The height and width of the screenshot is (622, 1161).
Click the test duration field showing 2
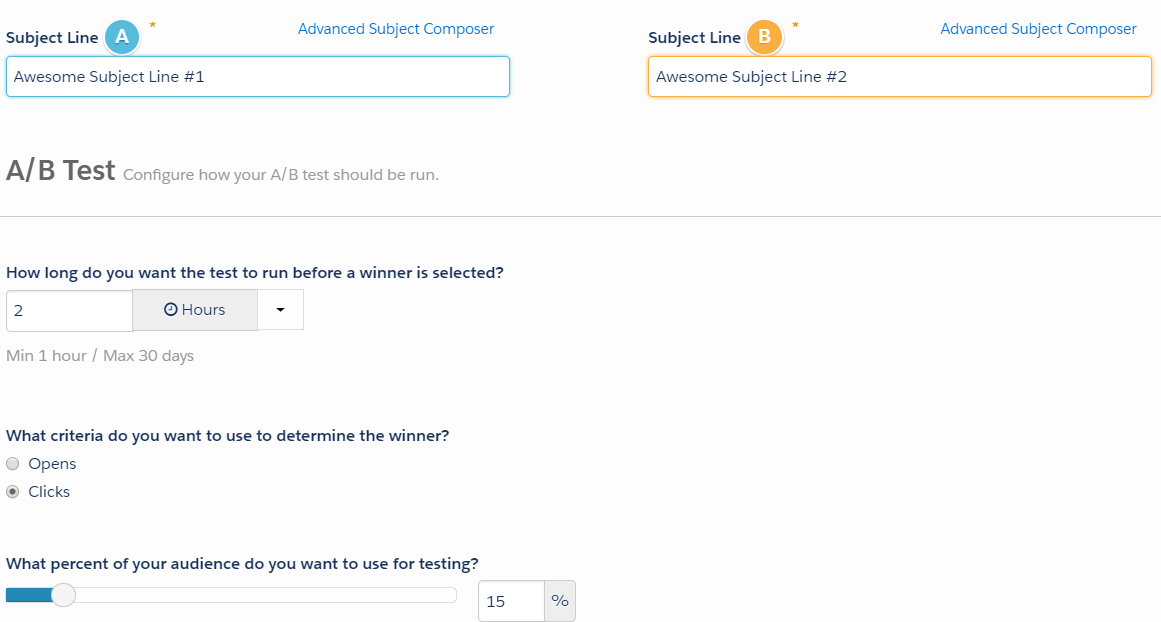pos(68,310)
